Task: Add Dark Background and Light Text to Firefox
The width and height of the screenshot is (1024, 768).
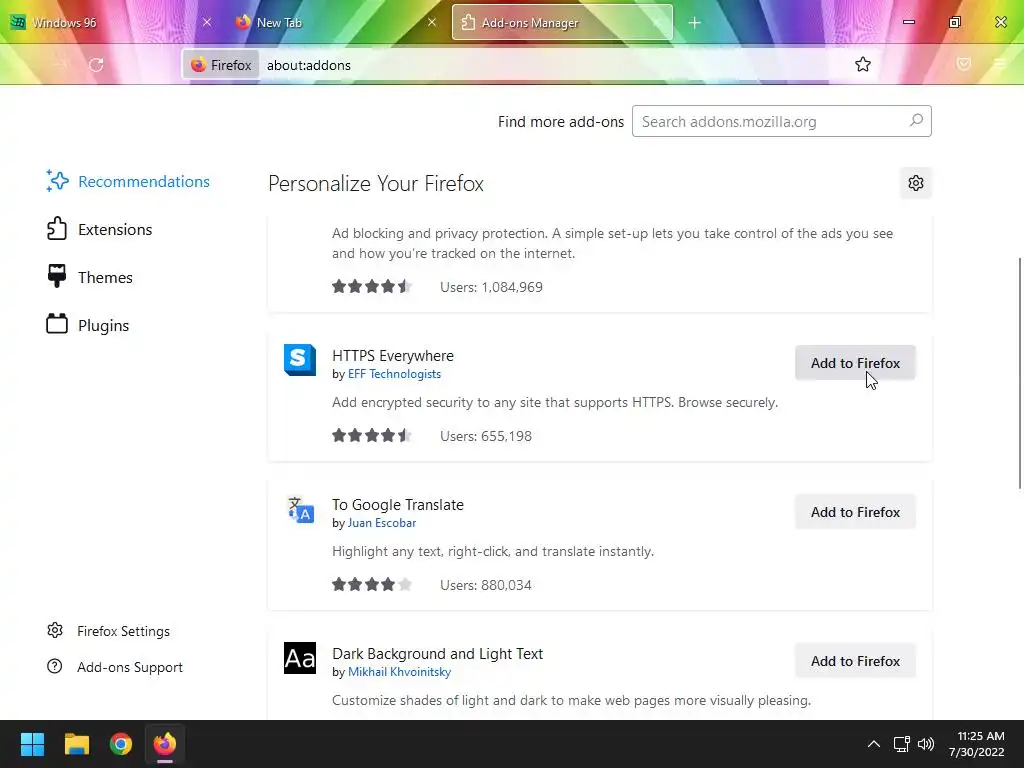Action: tap(855, 661)
